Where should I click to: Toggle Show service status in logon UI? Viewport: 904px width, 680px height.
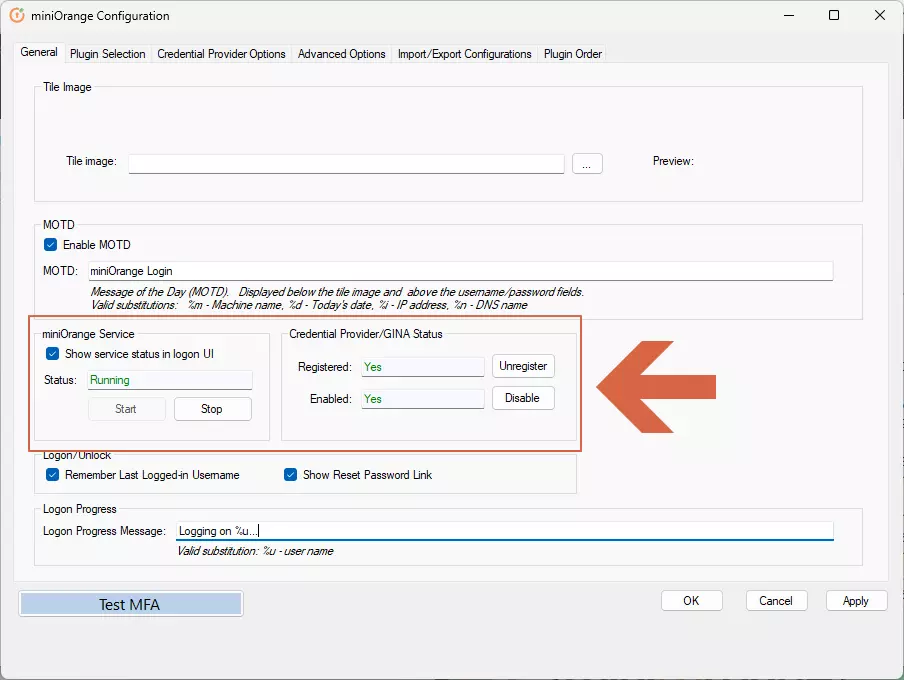pyautogui.click(x=52, y=352)
